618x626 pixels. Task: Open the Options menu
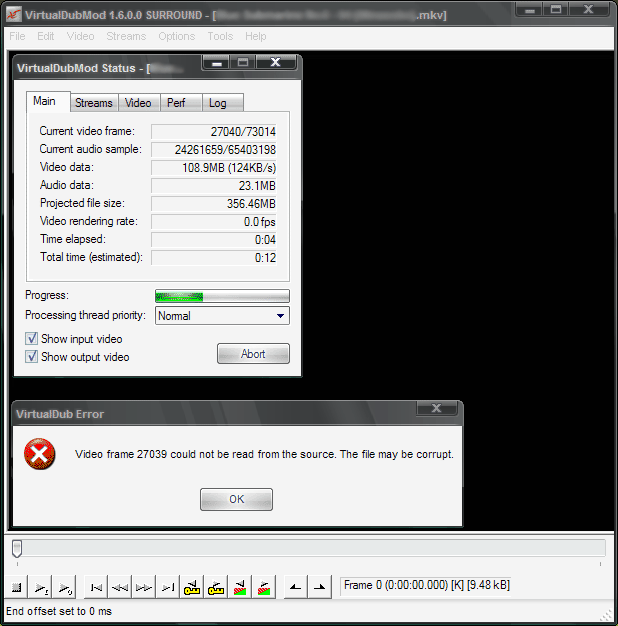176,36
